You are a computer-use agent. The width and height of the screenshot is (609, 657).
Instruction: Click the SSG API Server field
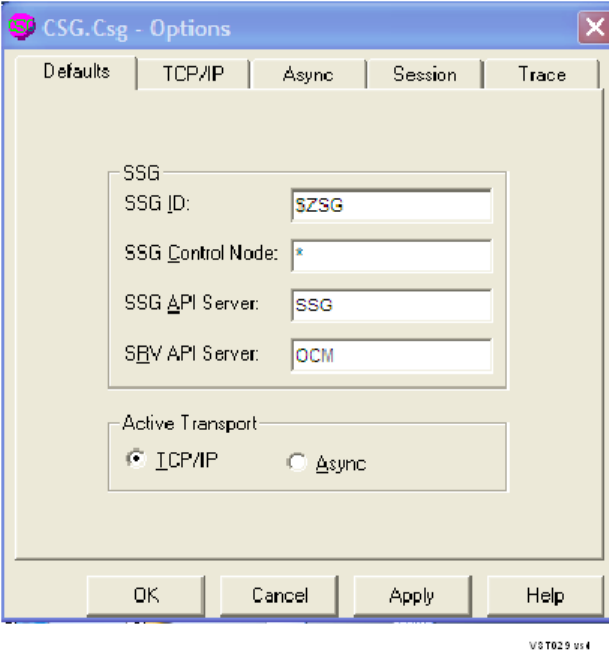pos(391,305)
